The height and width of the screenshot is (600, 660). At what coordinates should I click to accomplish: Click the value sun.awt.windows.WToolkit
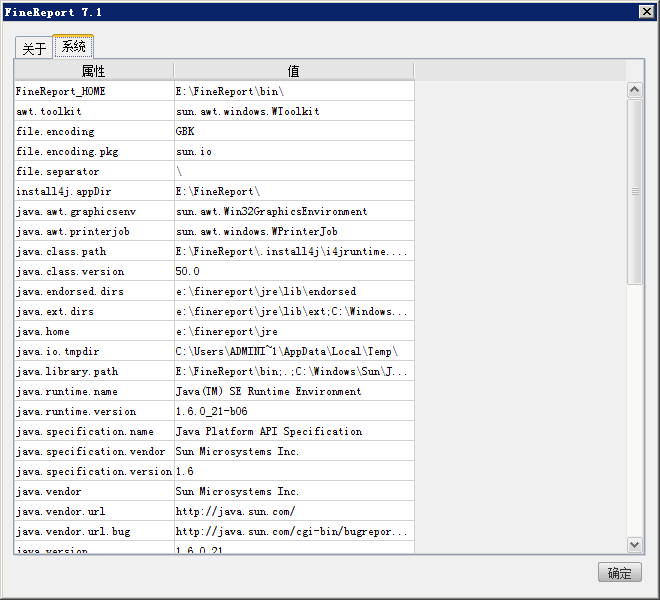294,111
